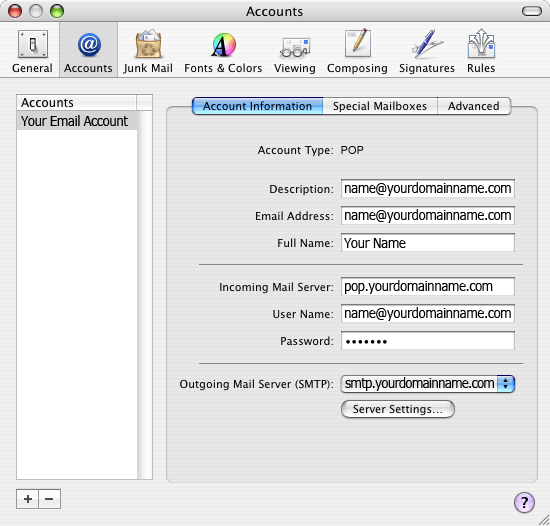Viewport: 550px width, 526px height.
Task: Click the purple help question mark button
Action: click(x=524, y=502)
